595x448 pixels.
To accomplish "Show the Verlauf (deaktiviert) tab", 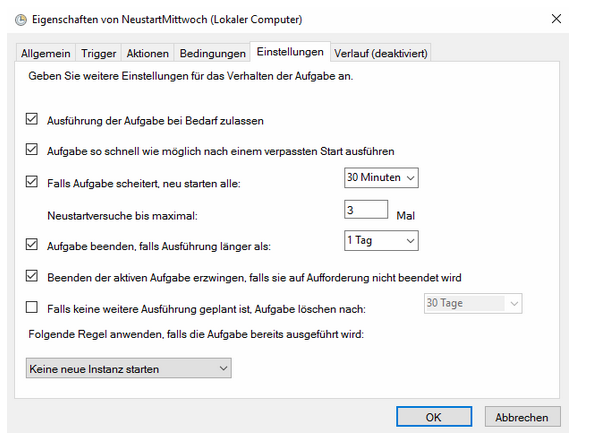I will click(381, 53).
